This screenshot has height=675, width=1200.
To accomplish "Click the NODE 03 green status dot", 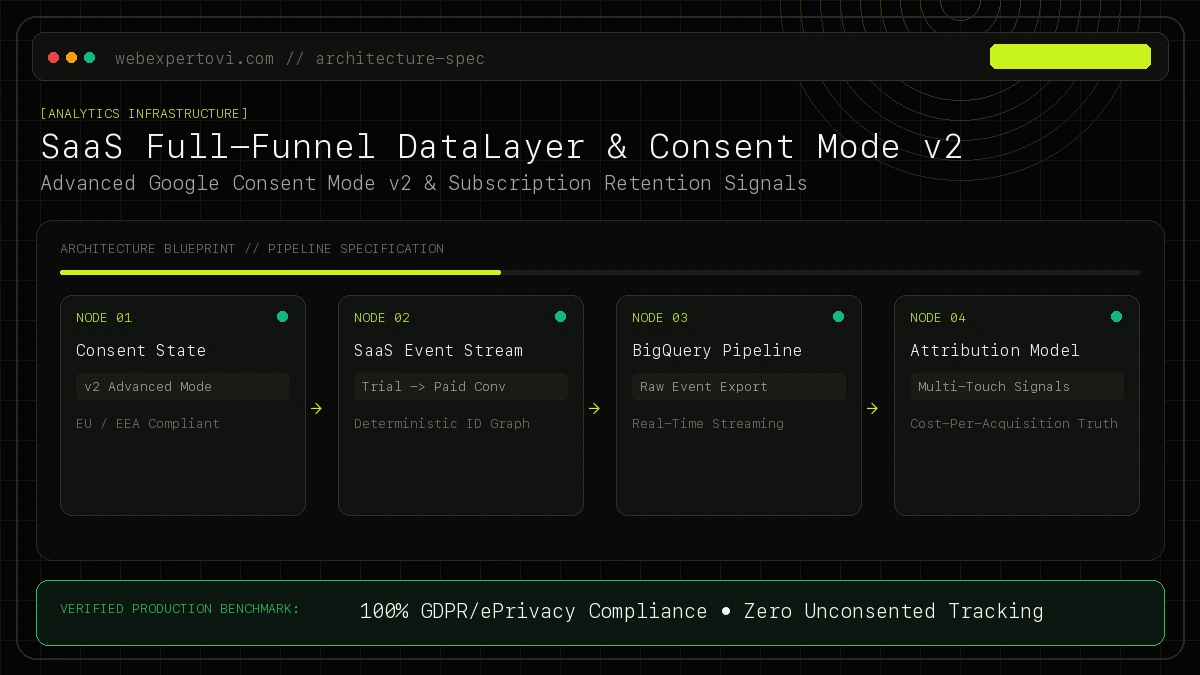I will pos(838,317).
